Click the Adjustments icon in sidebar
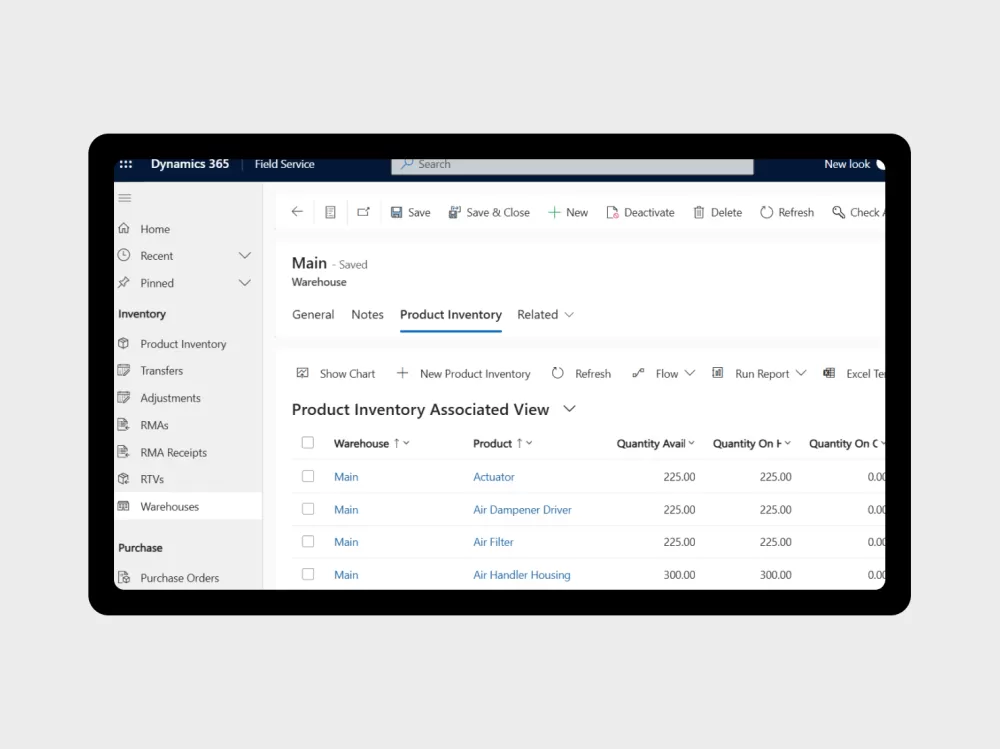Viewport: 1000px width, 749px height. pyautogui.click(x=124, y=397)
